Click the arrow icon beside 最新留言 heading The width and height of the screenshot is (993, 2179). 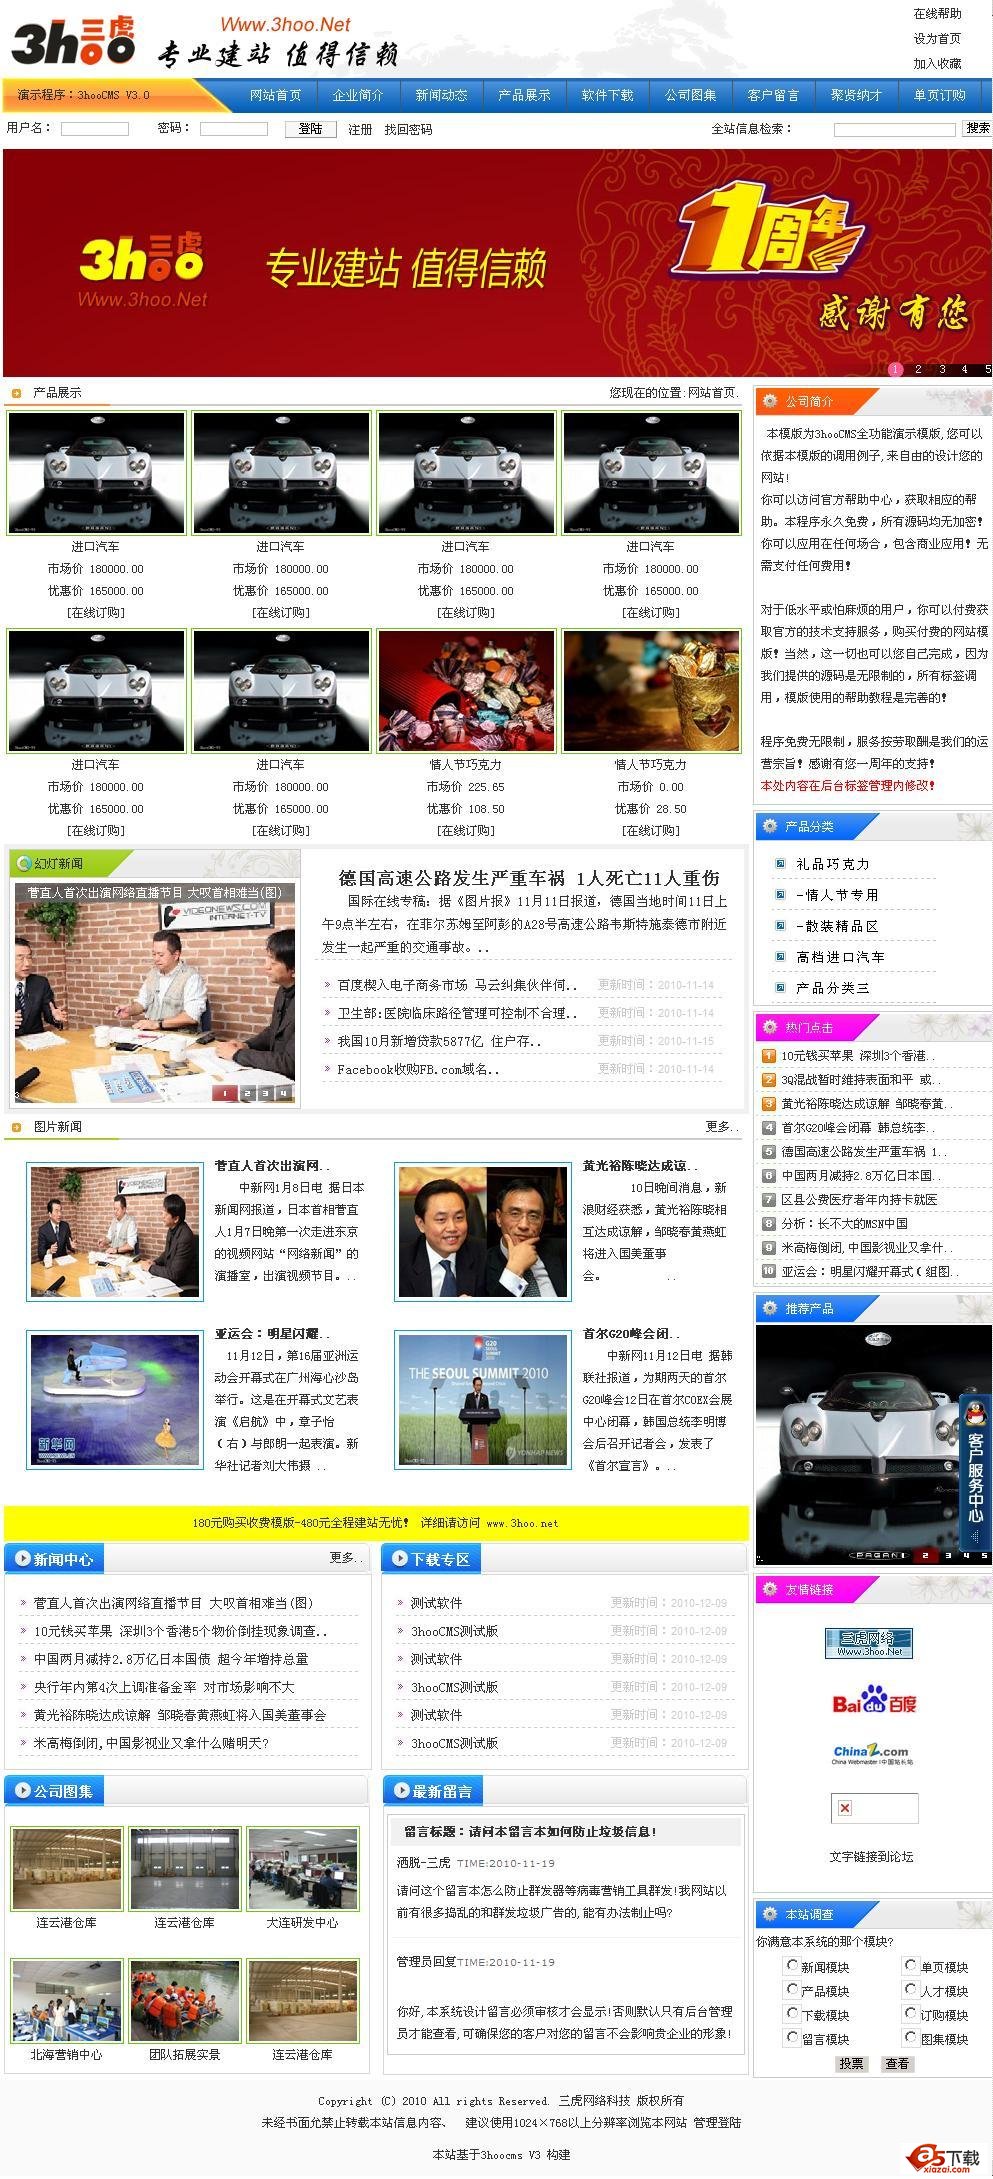tap(402, 1790)
